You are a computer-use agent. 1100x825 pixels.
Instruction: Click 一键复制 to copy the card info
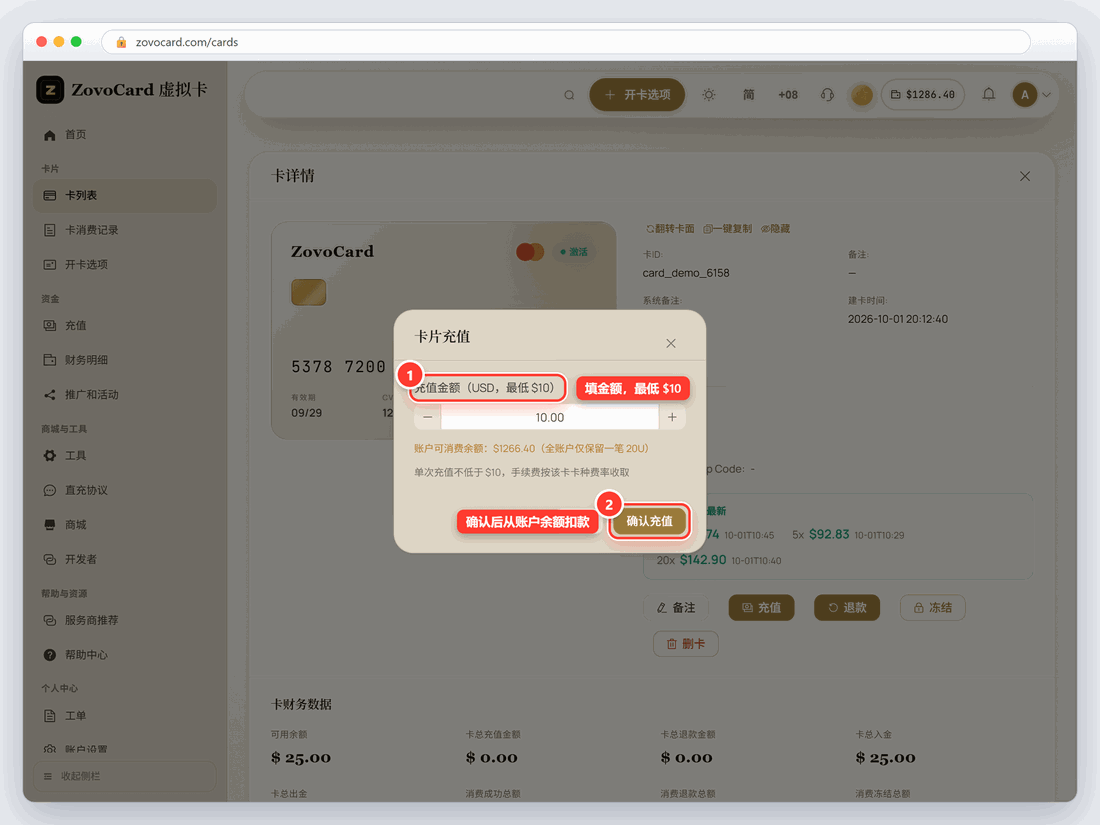727,229
